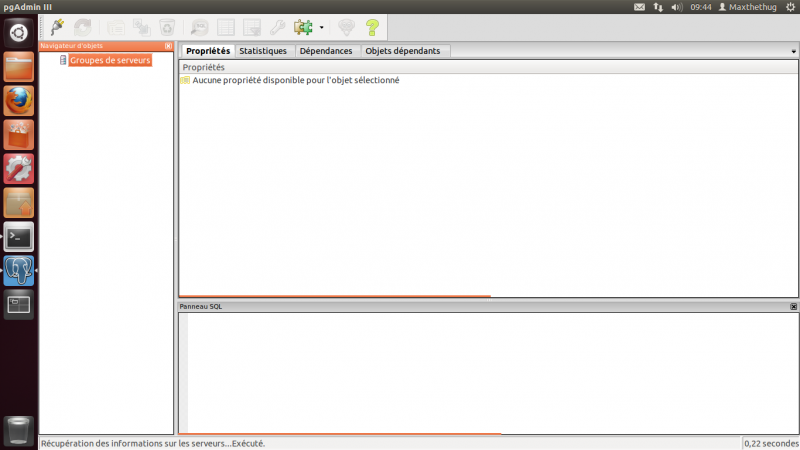Click the drop object trash icon
Image resolution: width=800 pixels, height=450 pixels.
pos(168,27)
